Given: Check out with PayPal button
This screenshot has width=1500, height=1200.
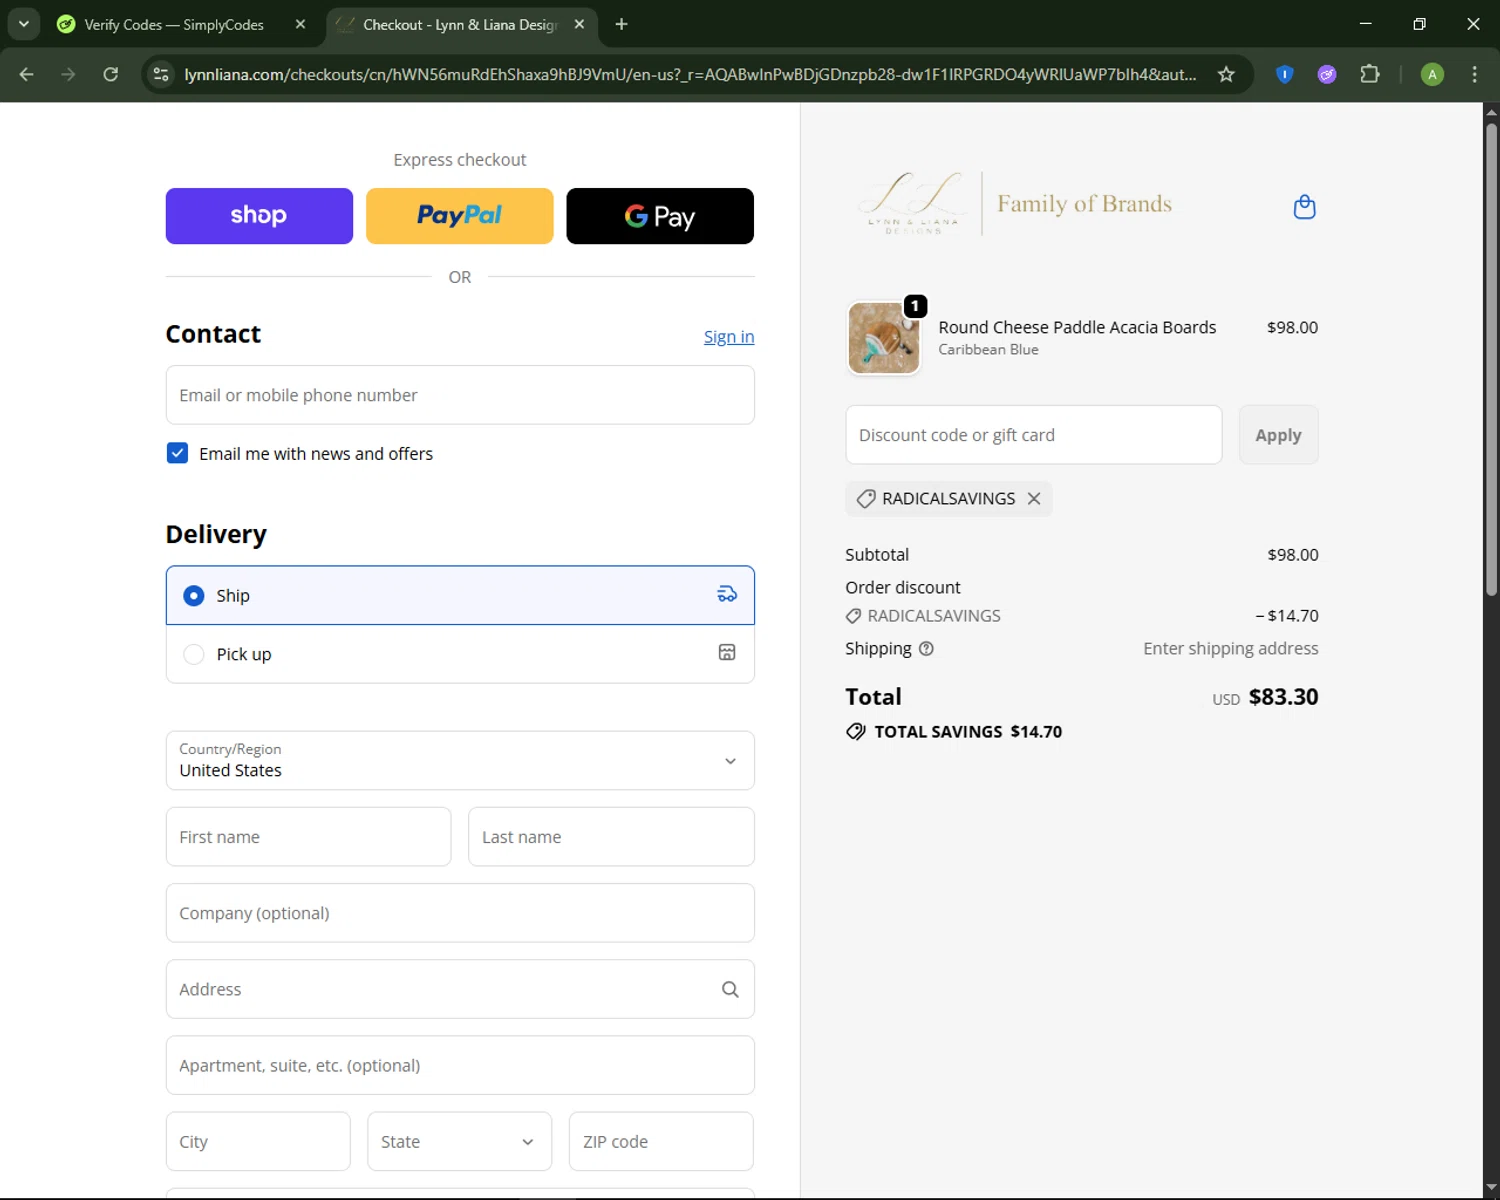Looking at the screenshot, I should pyautogui.click(x=460, y=216).
